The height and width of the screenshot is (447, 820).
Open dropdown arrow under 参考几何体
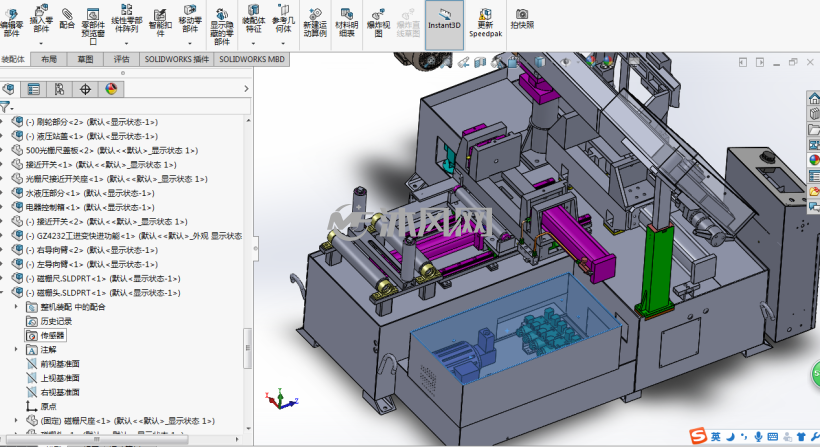(283, 44)
